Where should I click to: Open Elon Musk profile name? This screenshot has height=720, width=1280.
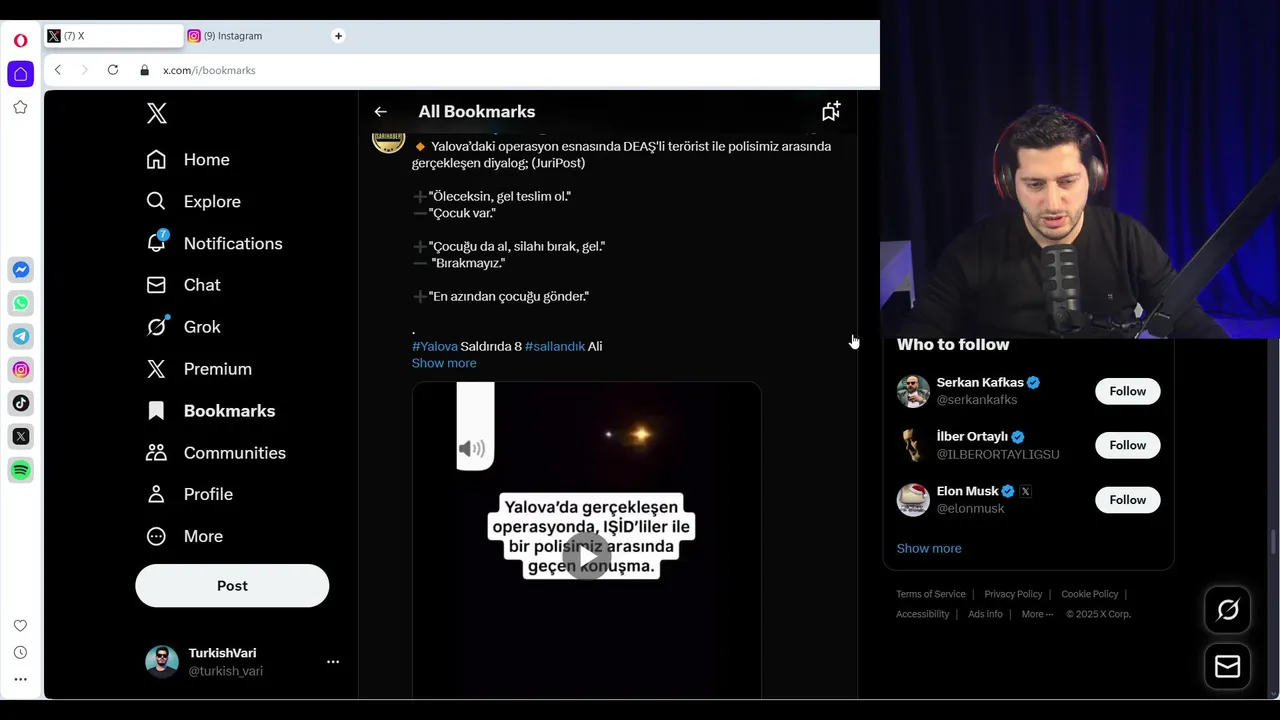tap(967, 491)
